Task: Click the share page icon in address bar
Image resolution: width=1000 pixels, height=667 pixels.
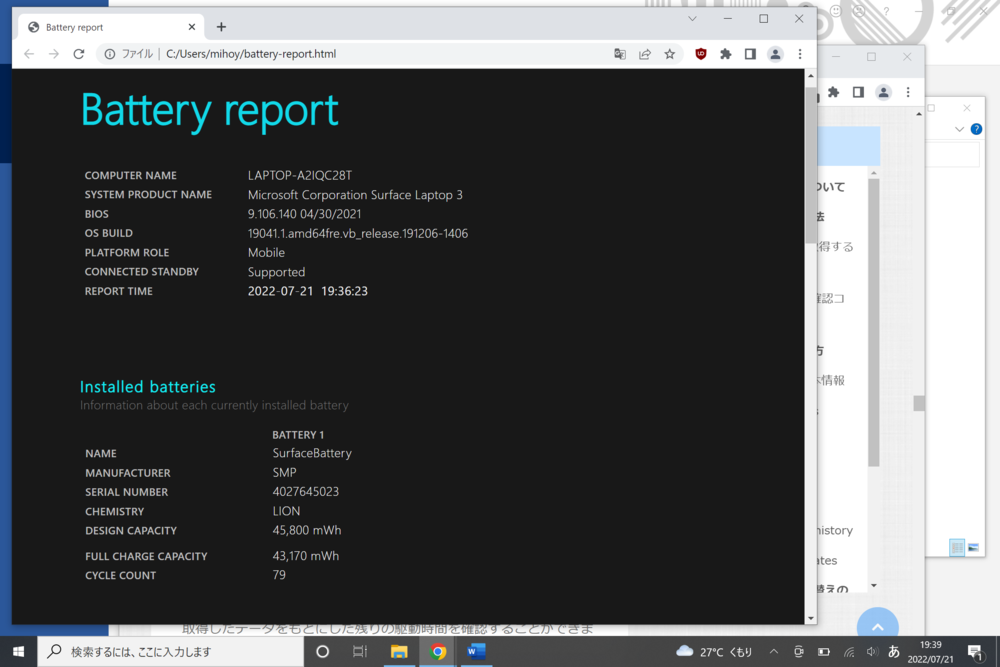Action: (645, 54)
